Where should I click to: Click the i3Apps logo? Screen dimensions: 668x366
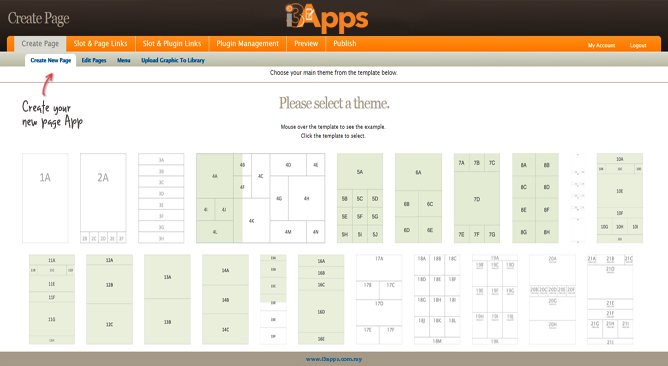point(327,18)
